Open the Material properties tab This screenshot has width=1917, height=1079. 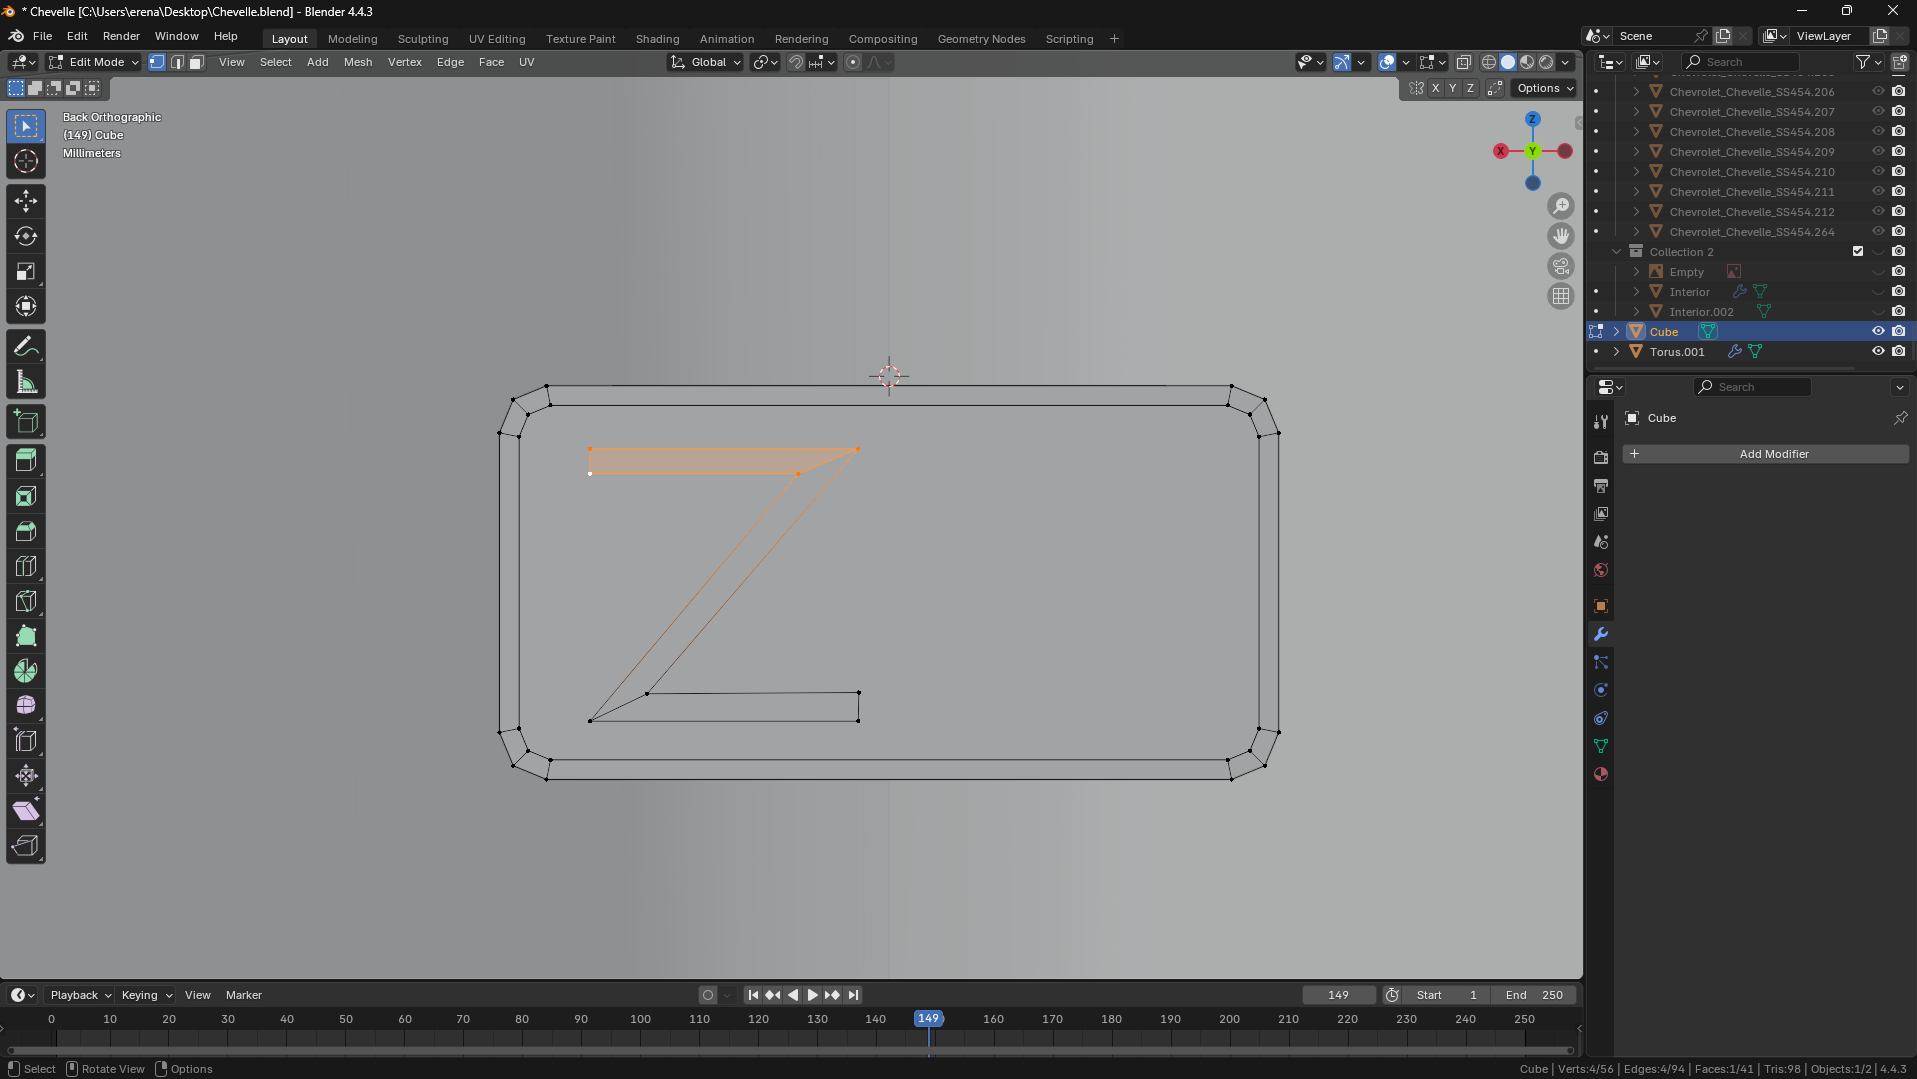pyautogui.click(x=1601, y=774)
